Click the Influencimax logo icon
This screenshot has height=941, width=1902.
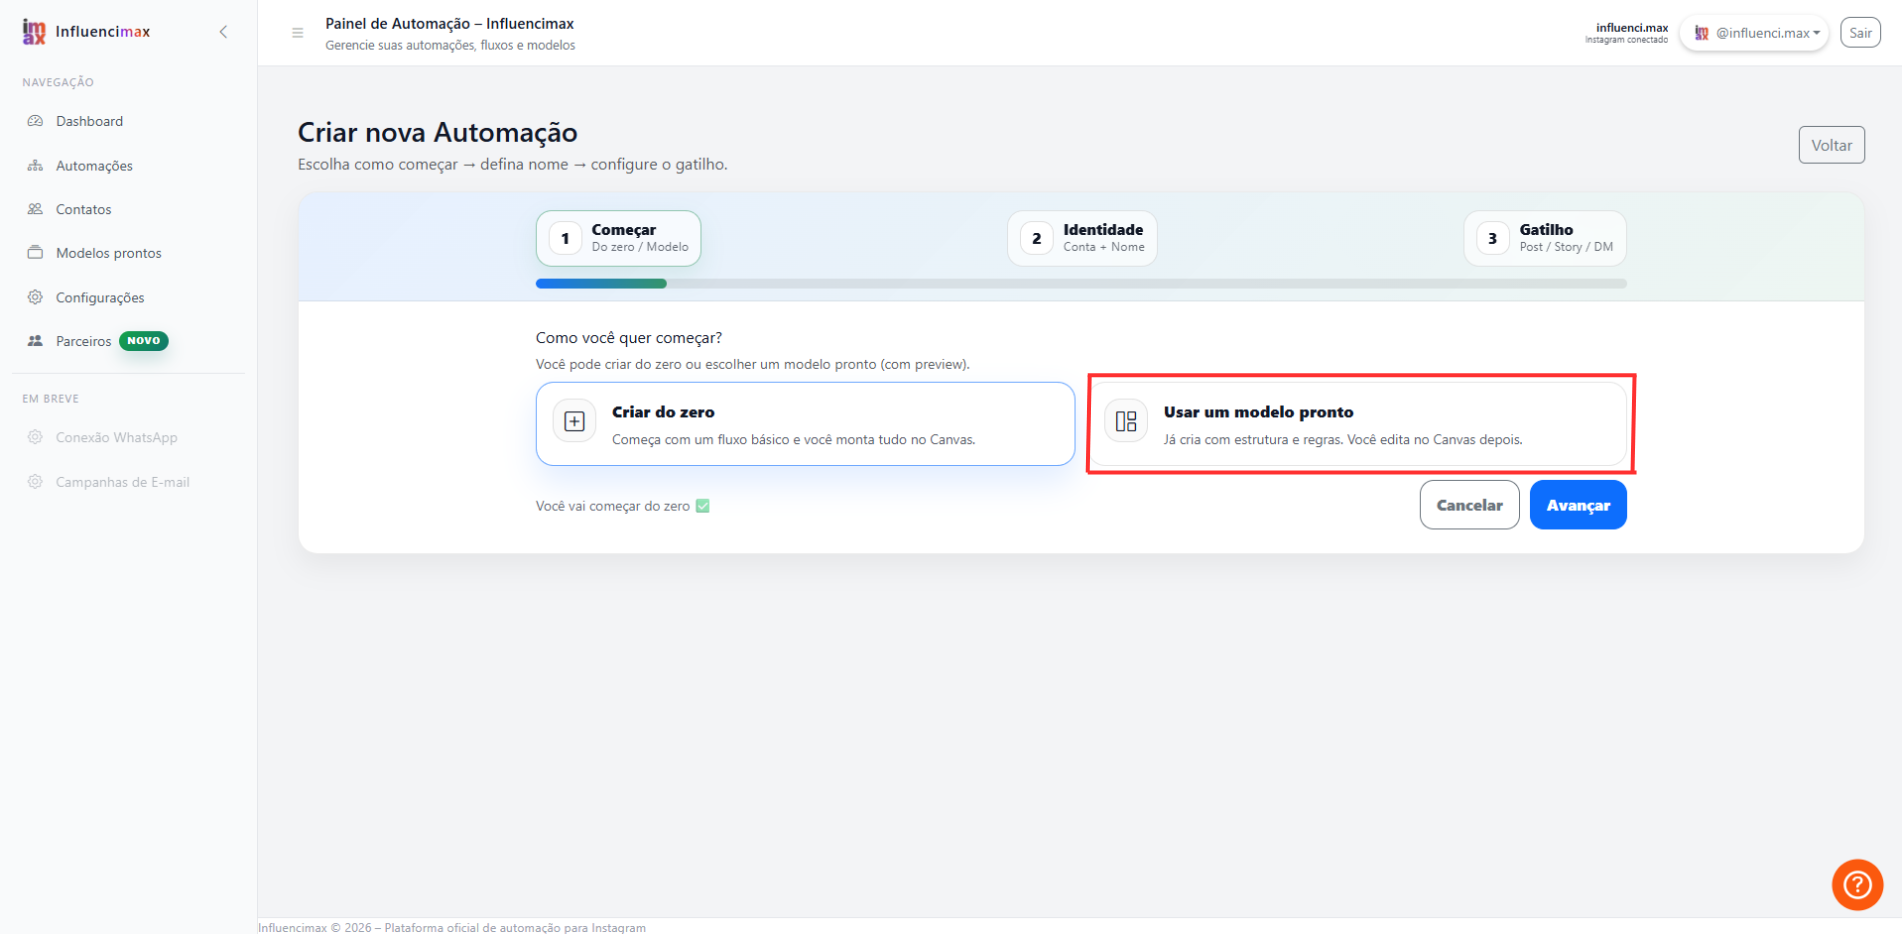point(34,32)
